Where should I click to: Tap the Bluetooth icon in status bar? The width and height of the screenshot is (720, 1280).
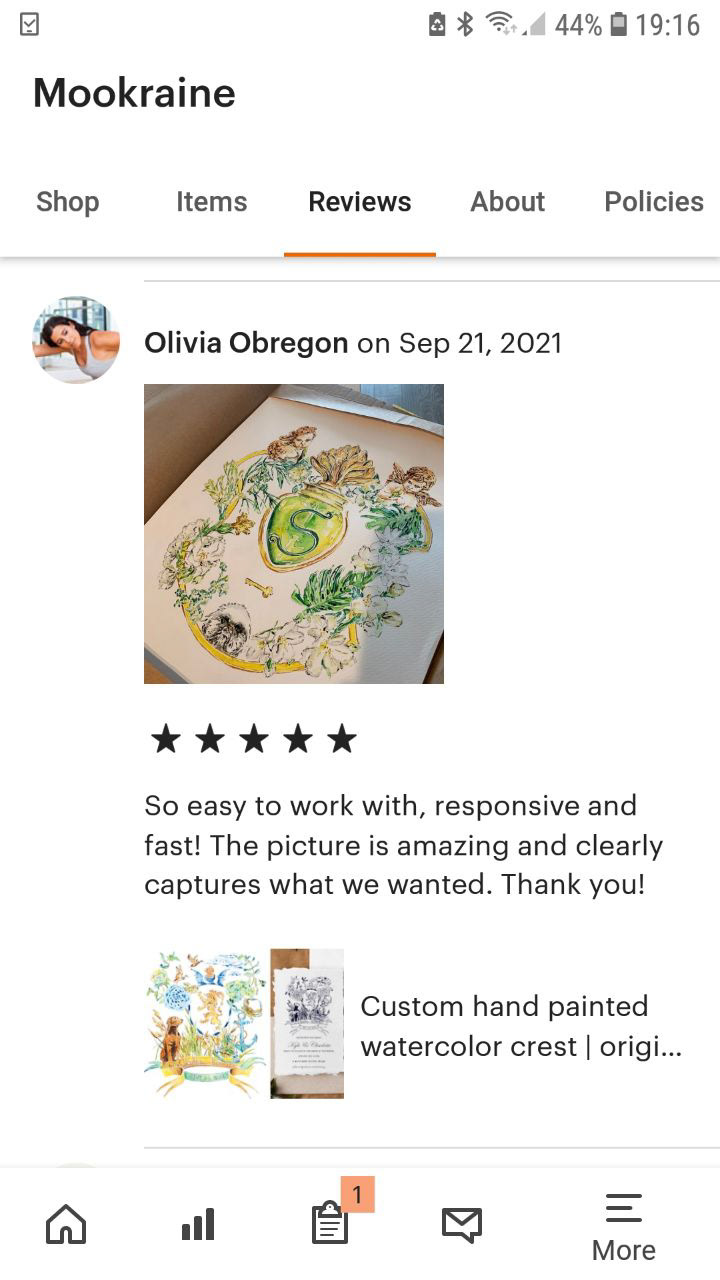pyautogui.click(x=465, y=24)
